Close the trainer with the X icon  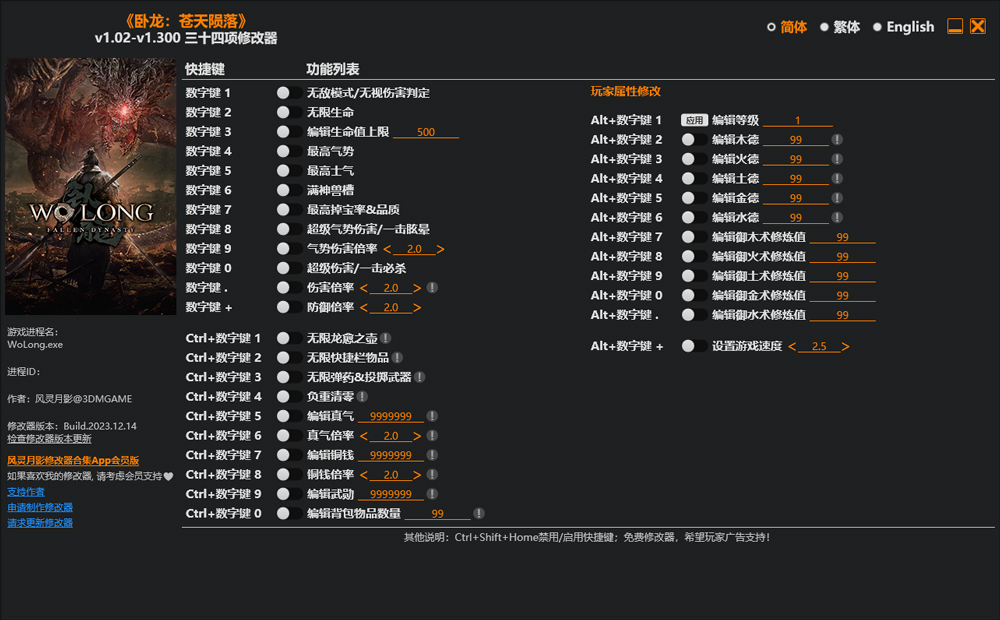pos(978,26)
